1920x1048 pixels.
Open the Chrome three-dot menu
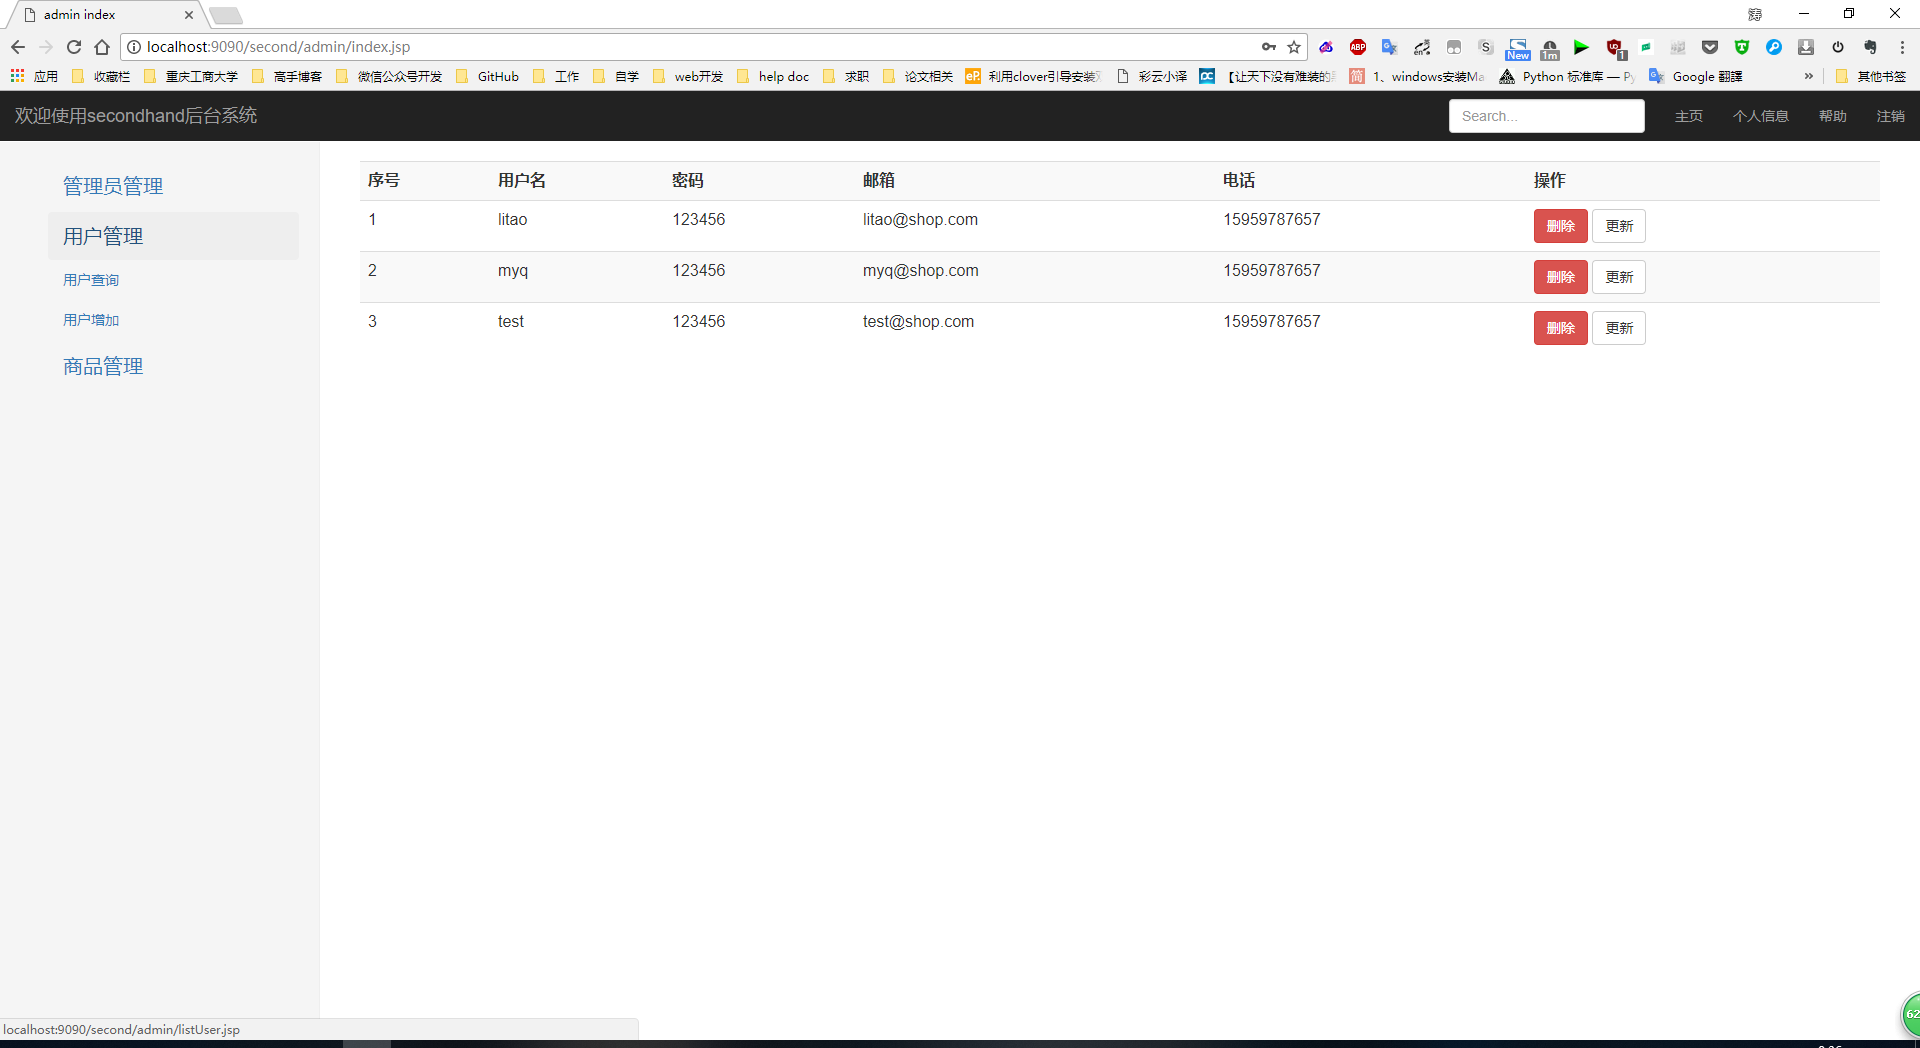coord(1902,47)
